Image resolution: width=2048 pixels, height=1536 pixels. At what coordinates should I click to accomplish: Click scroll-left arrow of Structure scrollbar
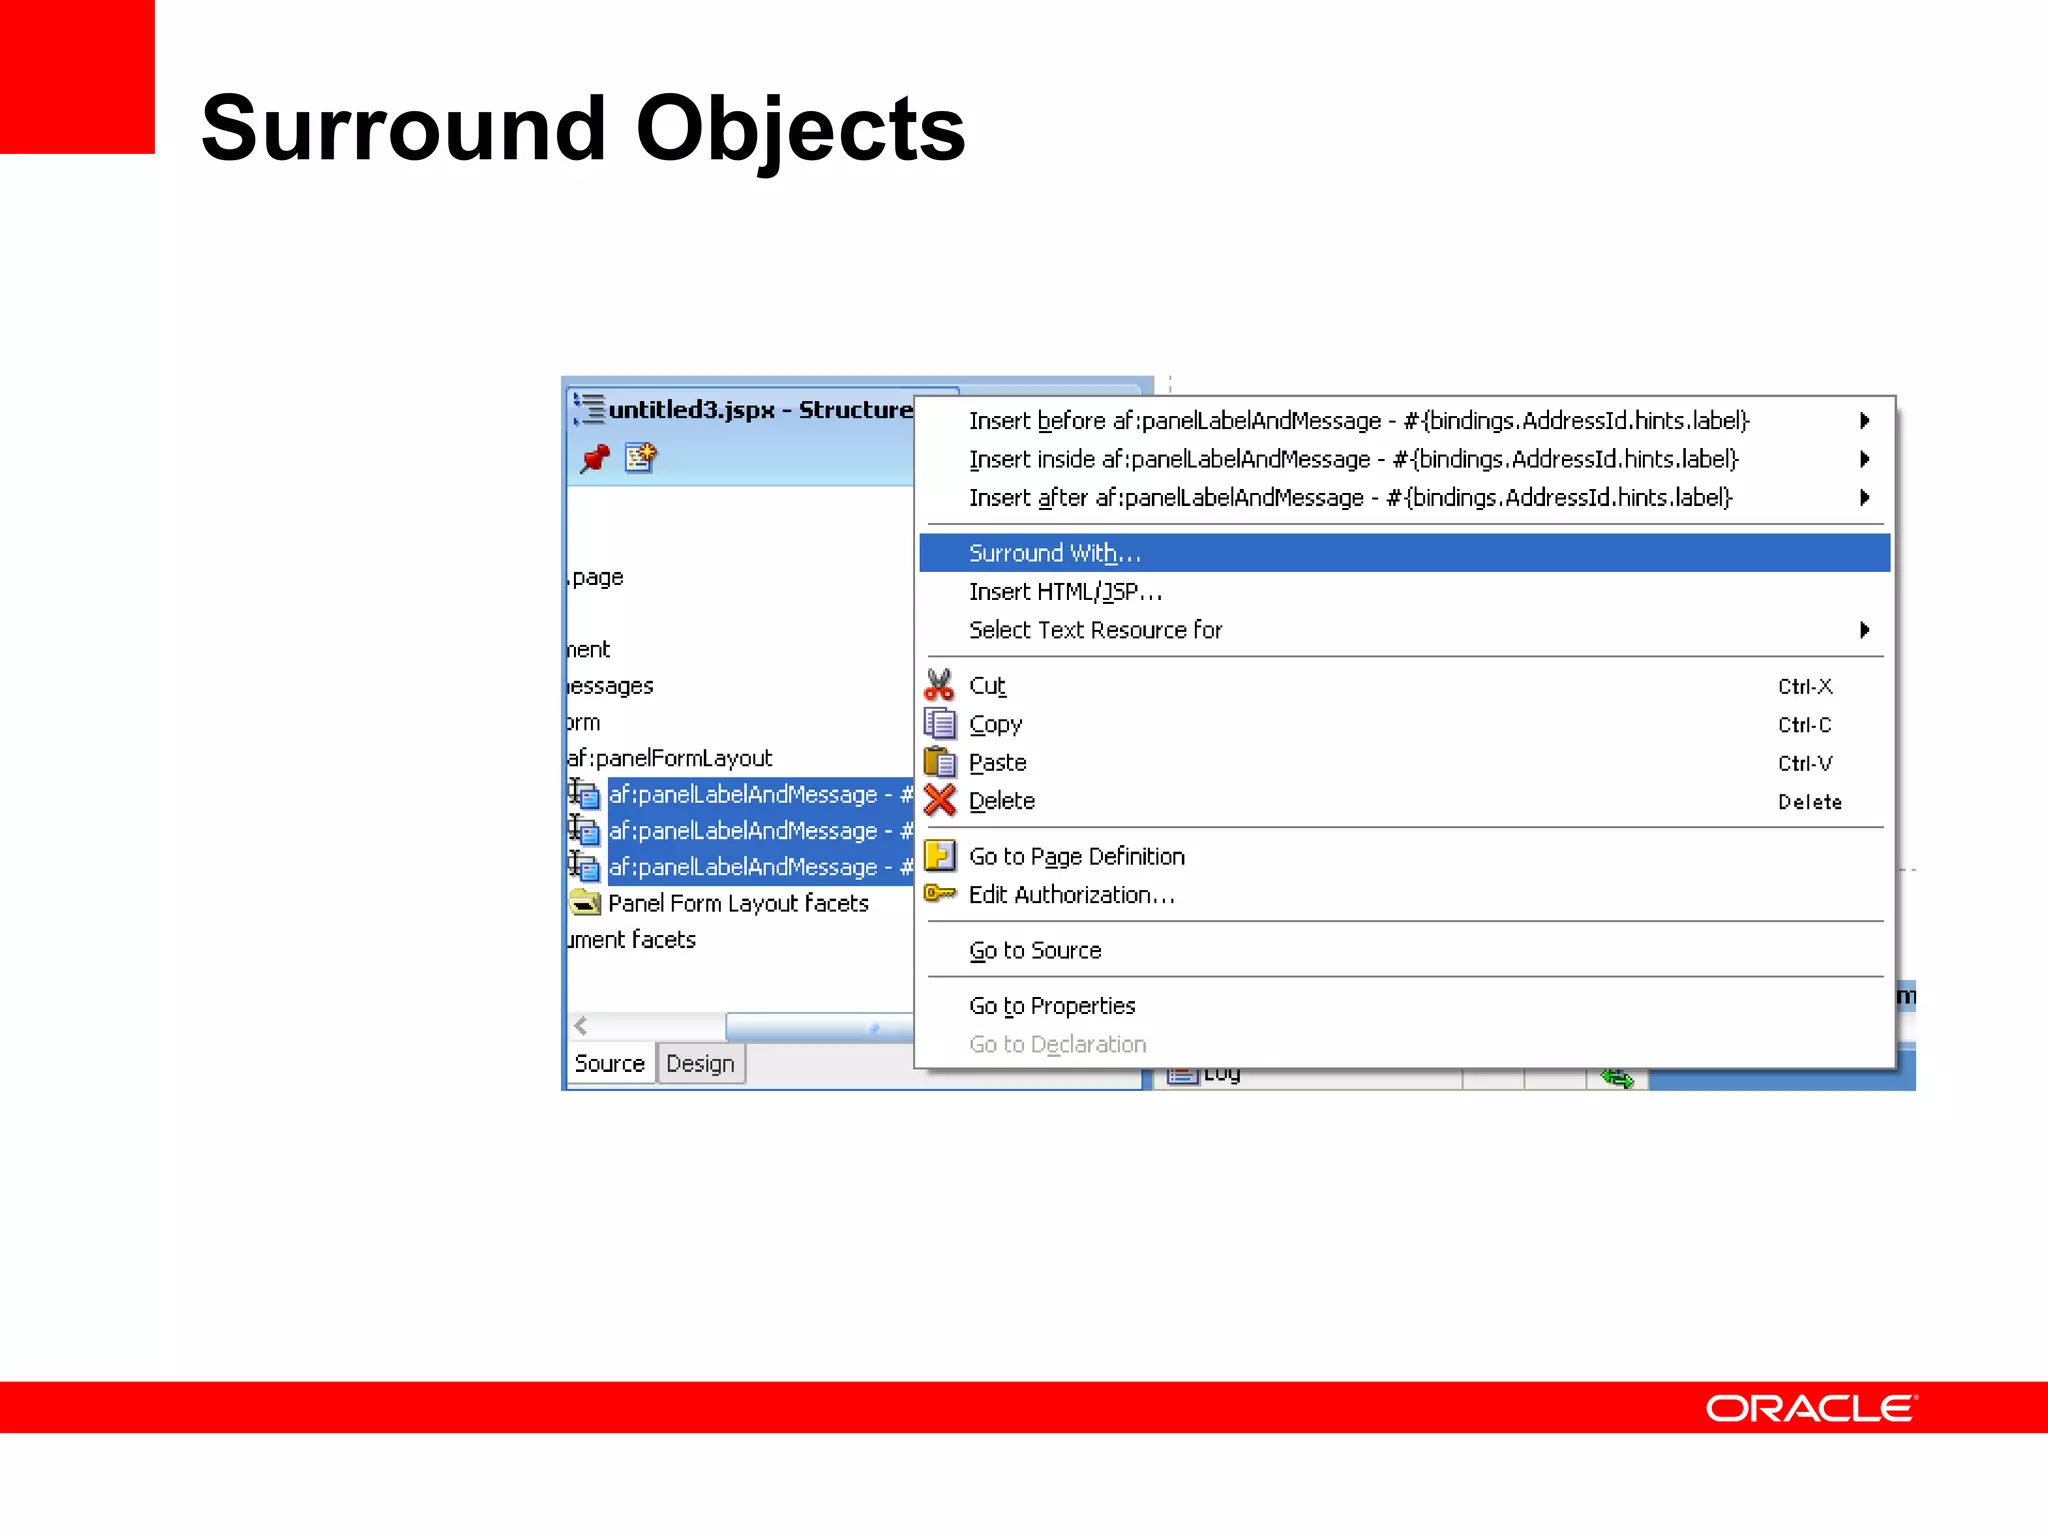click(x=581, y=1026)
